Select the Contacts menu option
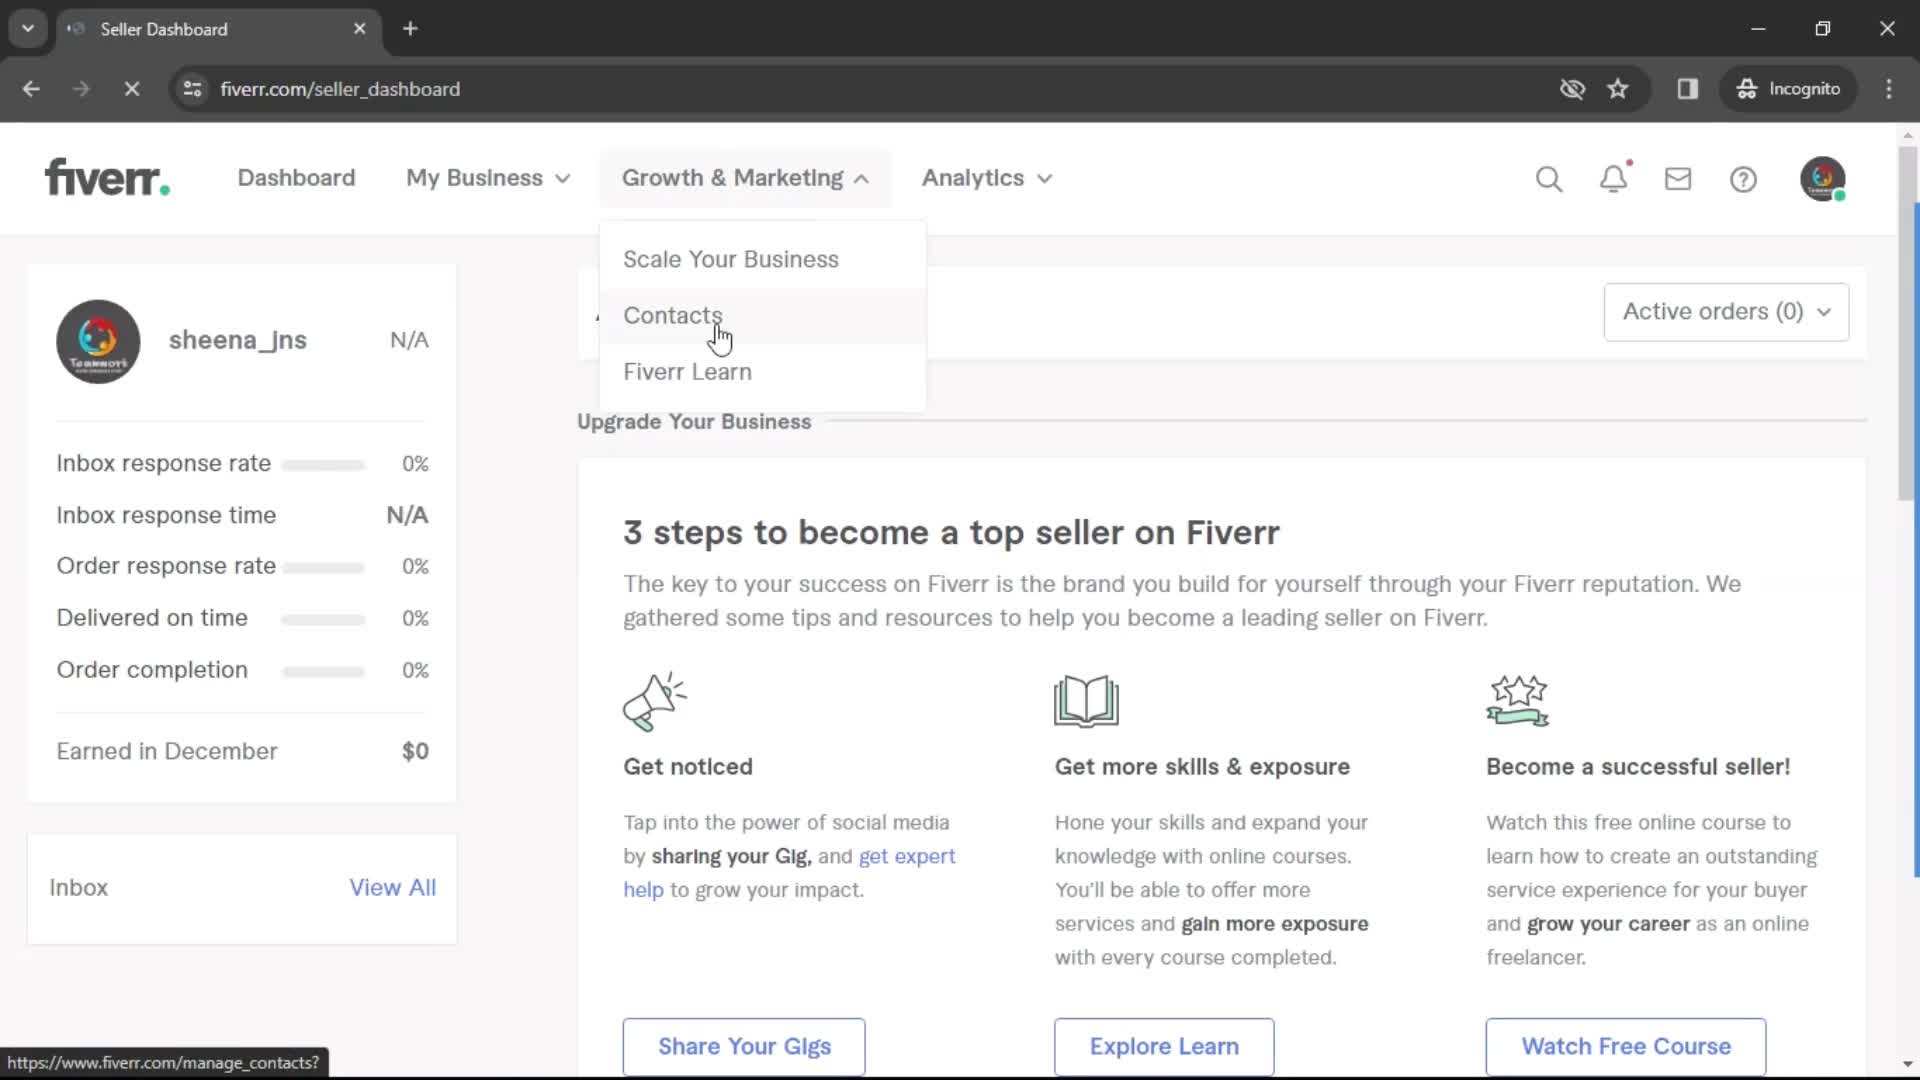The height and width of the screenshot is (1080, 1920). [673, 314]
